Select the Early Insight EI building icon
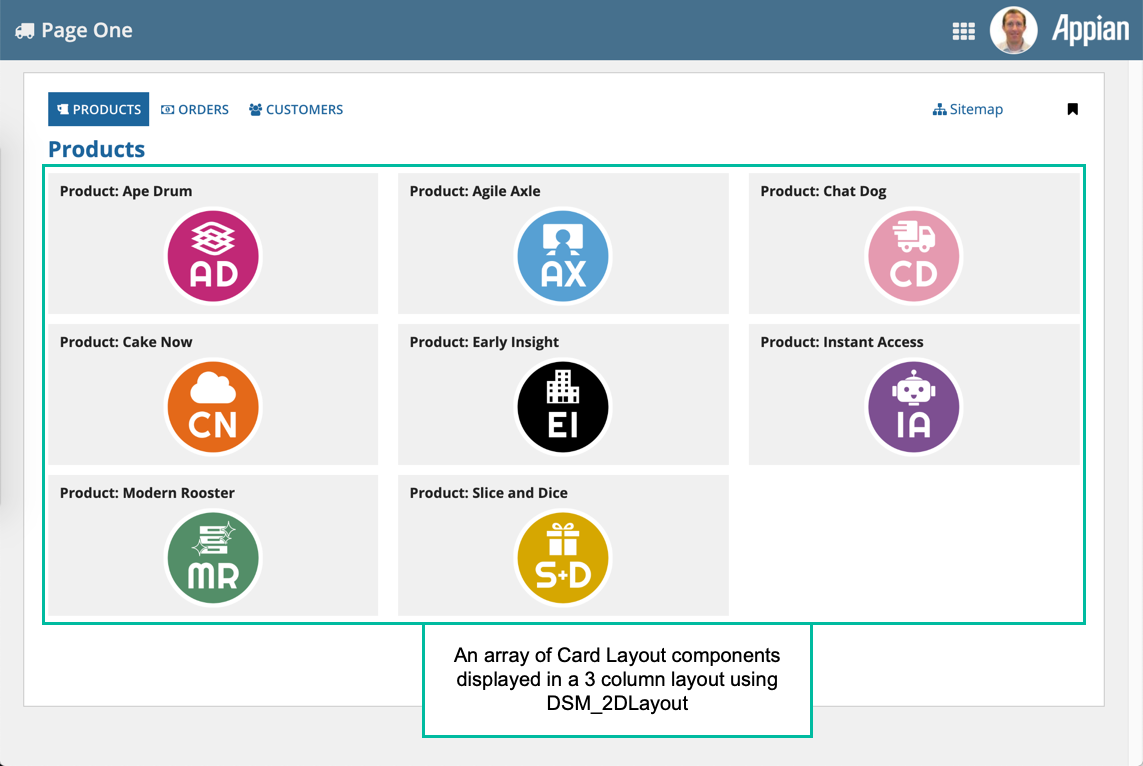1143x766 pixels. (x=563, y=407)
